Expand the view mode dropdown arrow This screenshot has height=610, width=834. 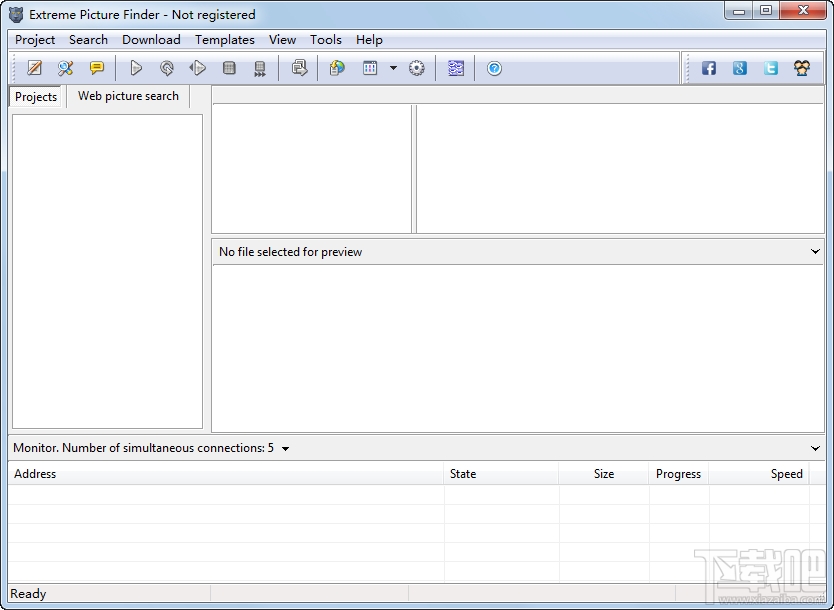click(393, 68)
